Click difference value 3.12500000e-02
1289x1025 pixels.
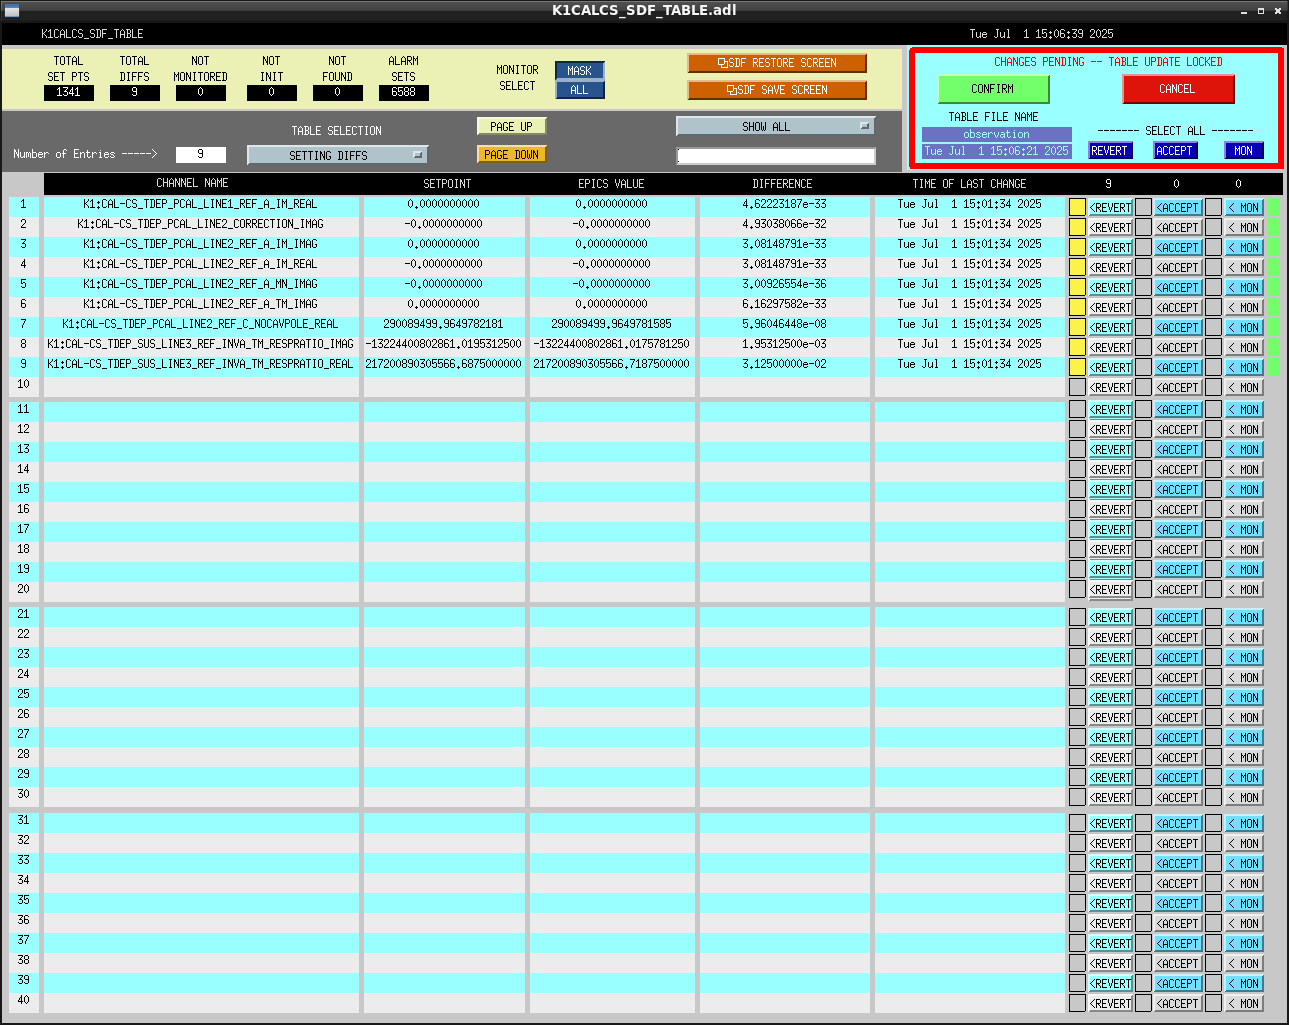pos(784,364)
